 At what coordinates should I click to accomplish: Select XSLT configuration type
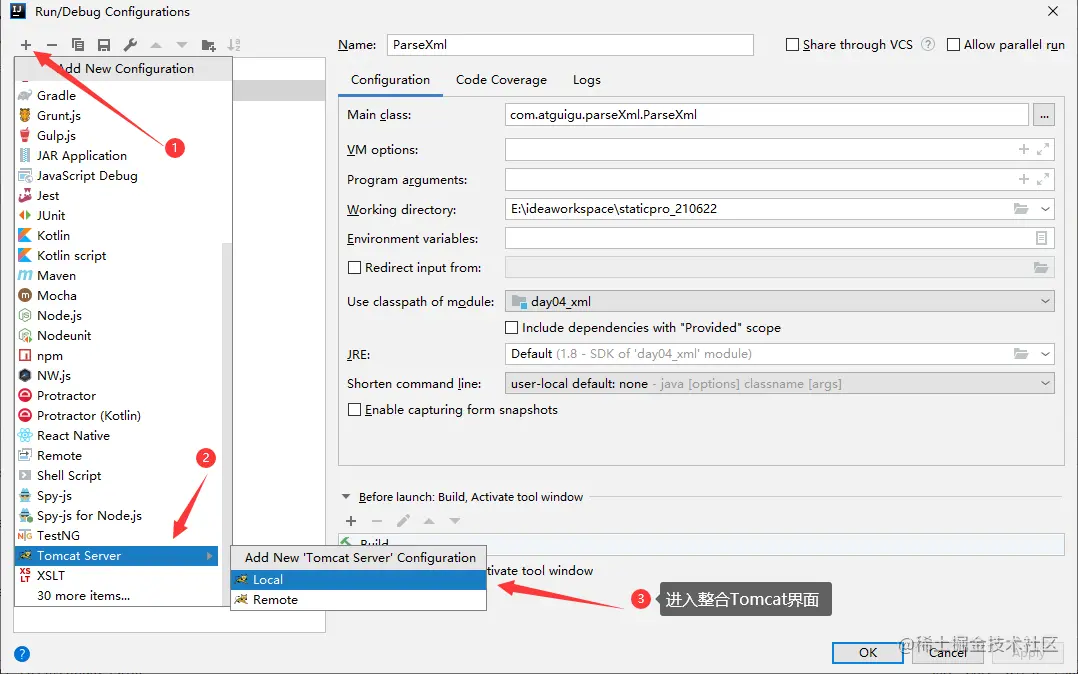(x=116, y=576)
